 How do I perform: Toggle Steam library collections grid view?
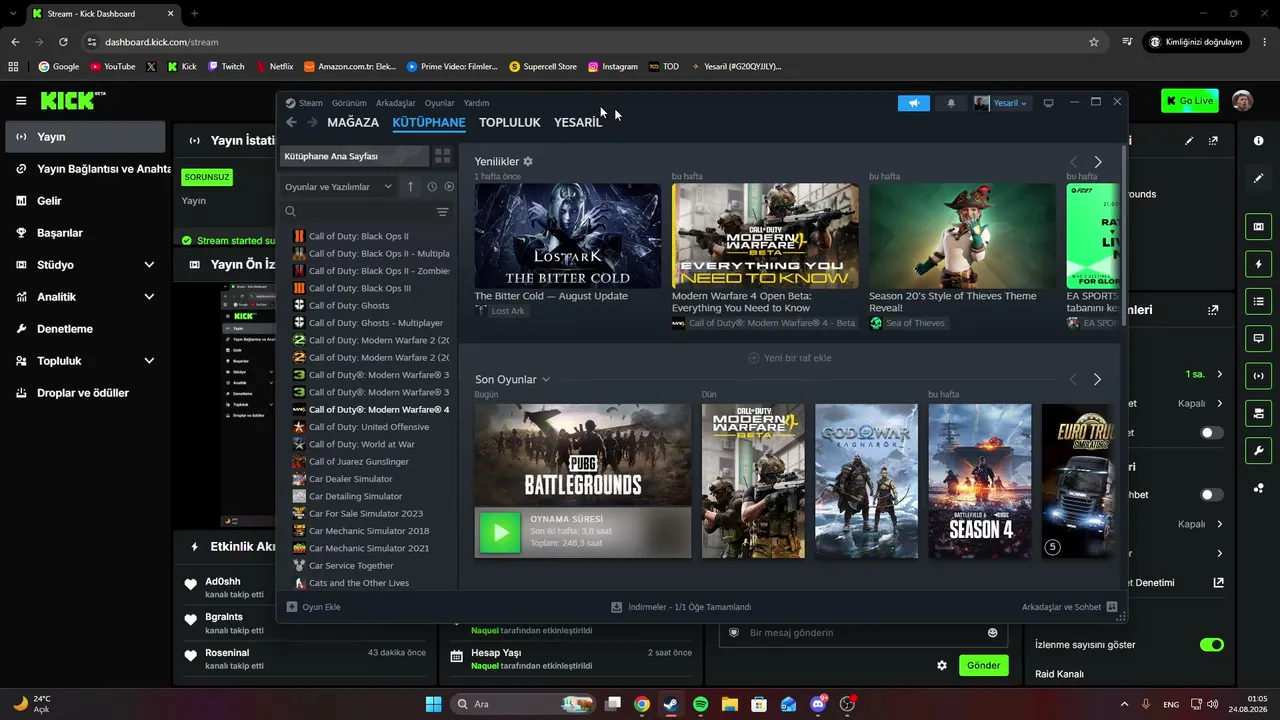pos(442,156)
